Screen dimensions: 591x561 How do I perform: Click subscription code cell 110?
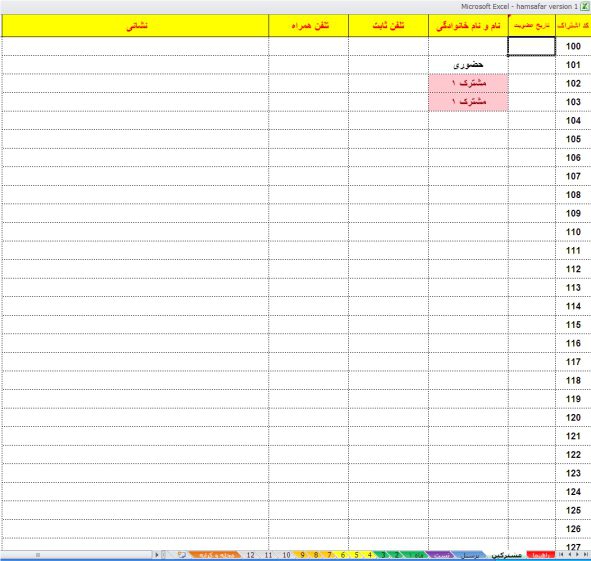click(x=573, y=232)
